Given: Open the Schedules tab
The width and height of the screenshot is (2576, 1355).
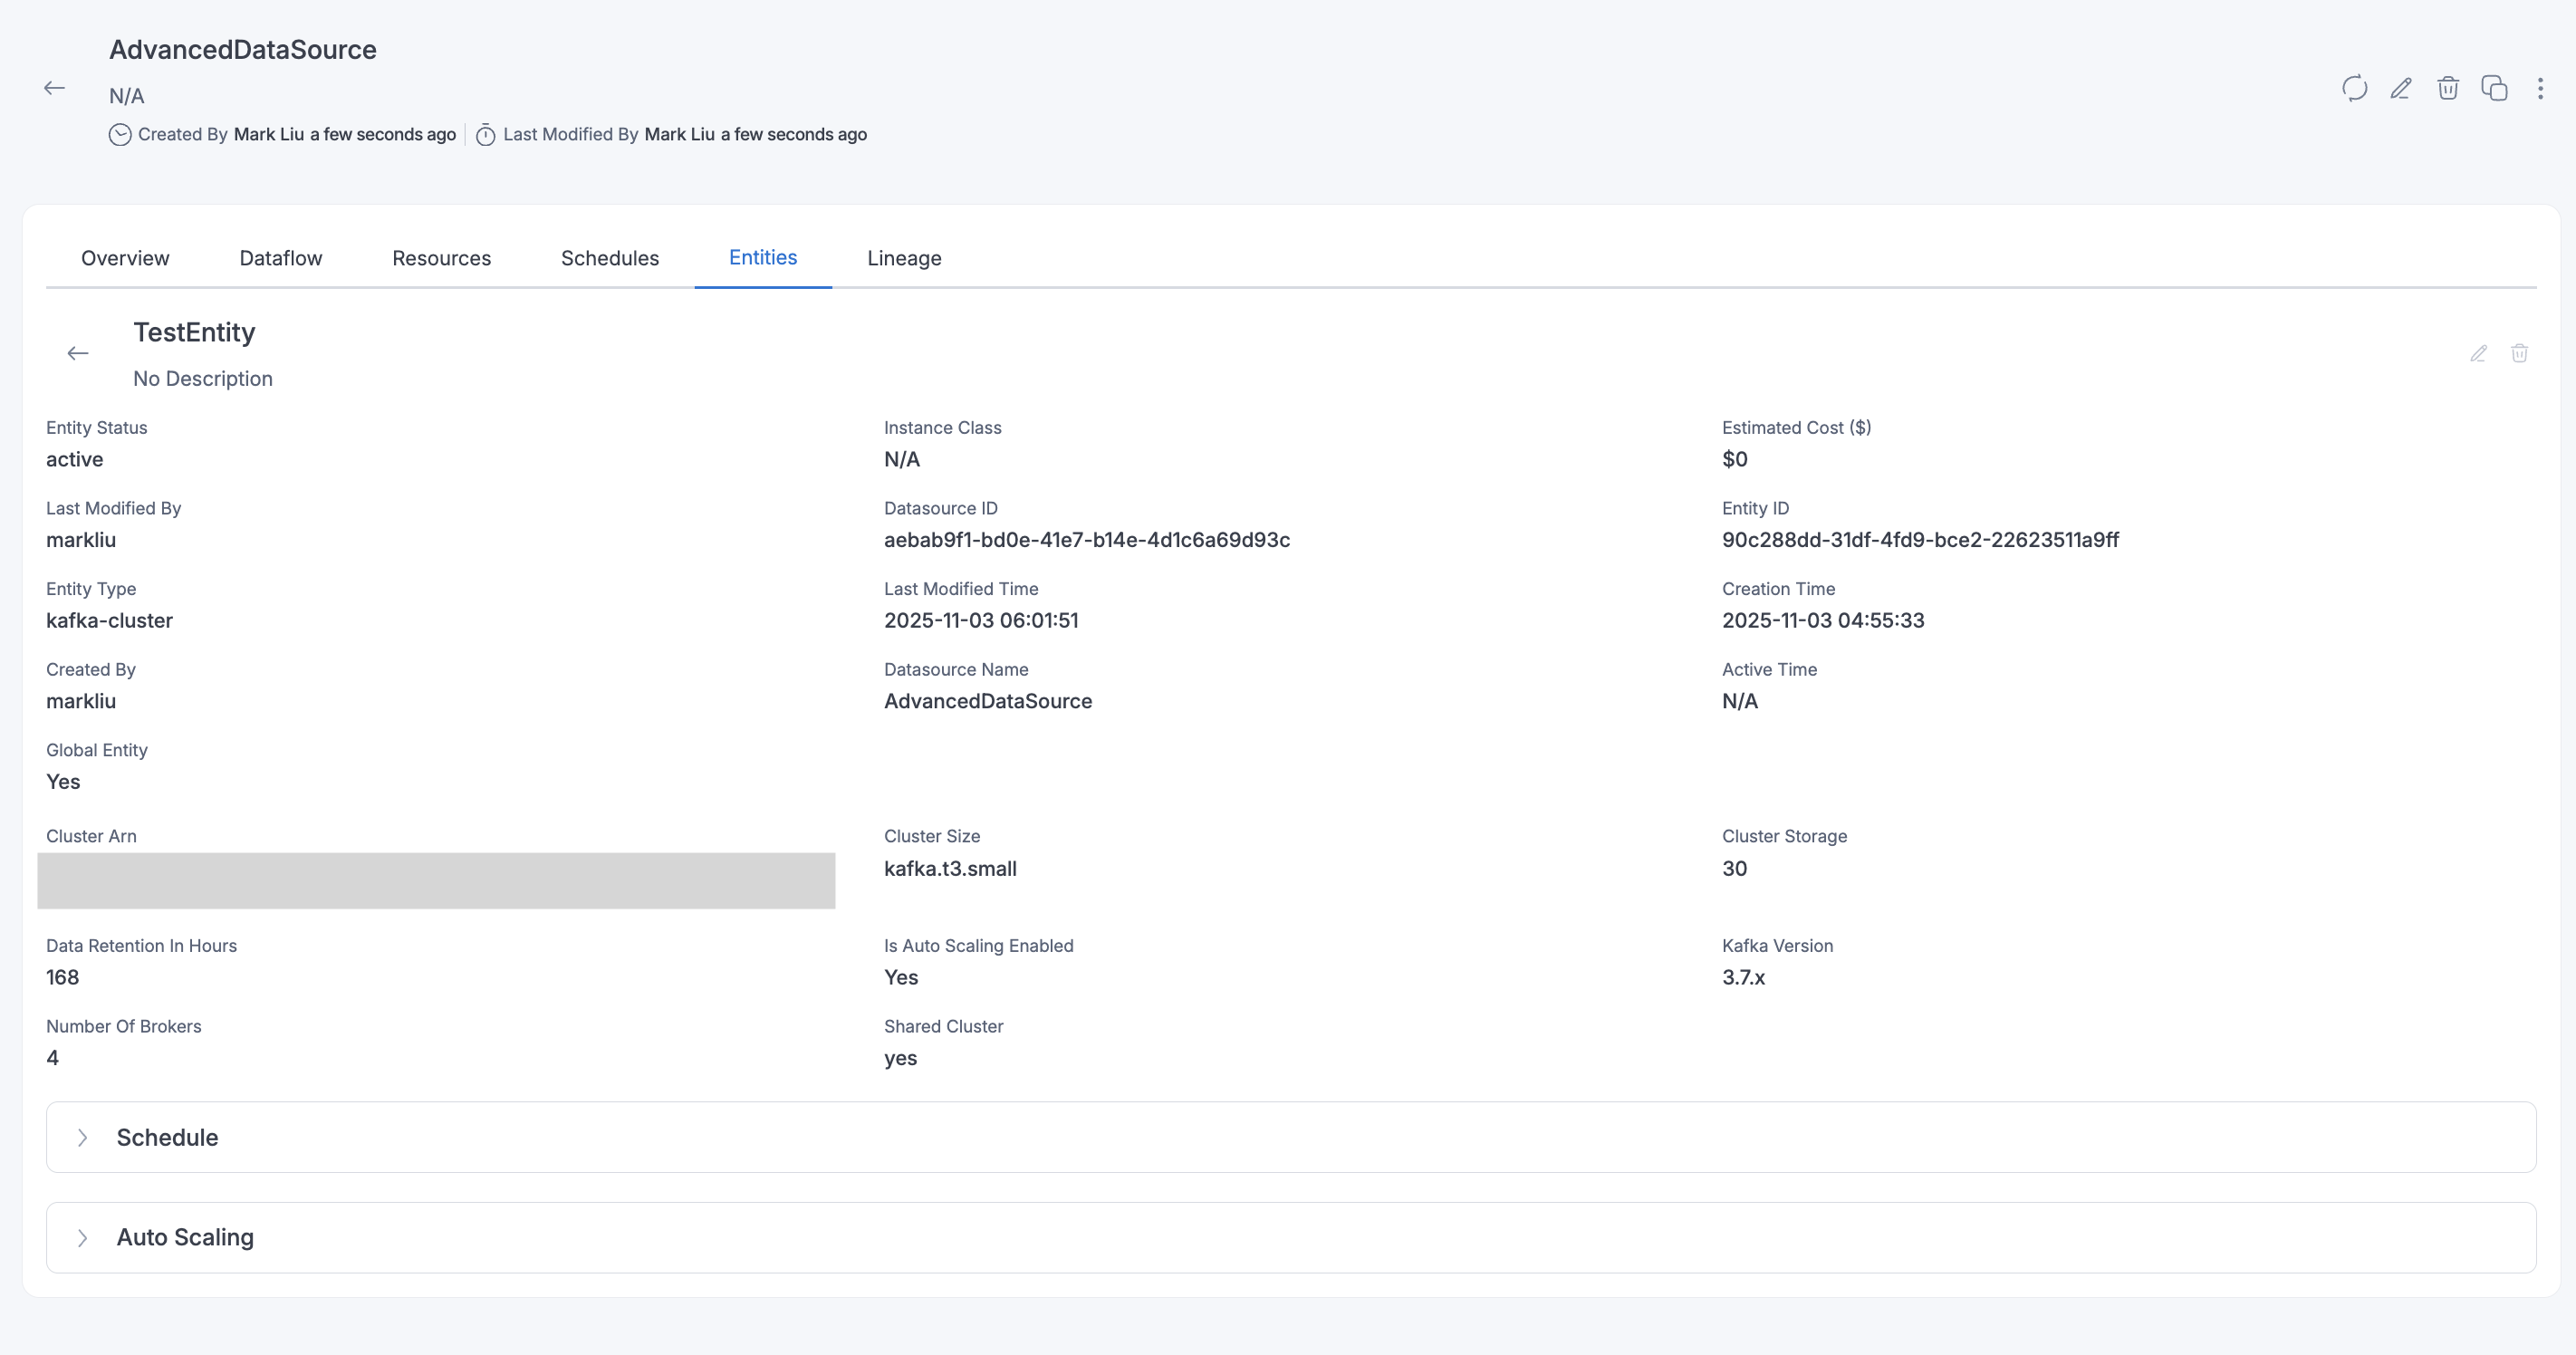Looking at the screenshot, I should point(609,258).
